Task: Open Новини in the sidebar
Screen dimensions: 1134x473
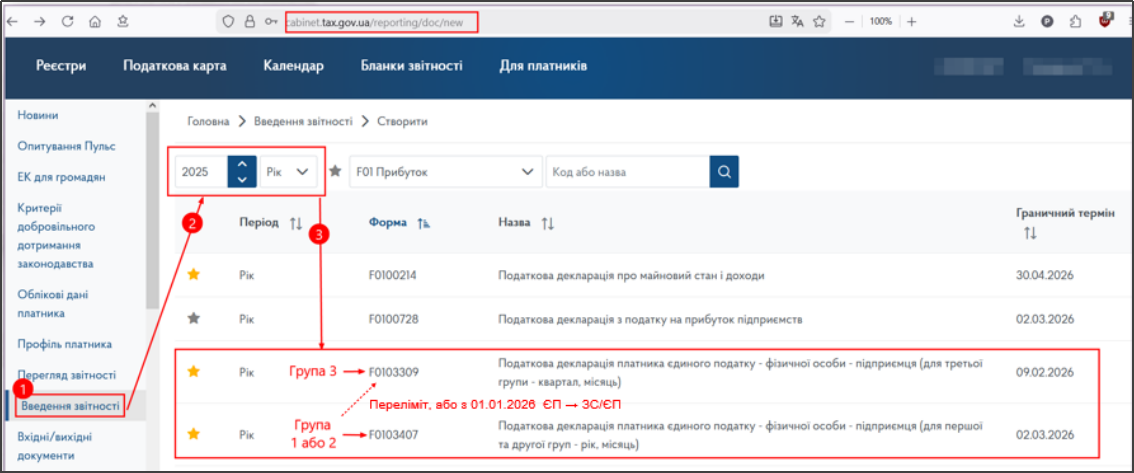Action: [38, 116]
